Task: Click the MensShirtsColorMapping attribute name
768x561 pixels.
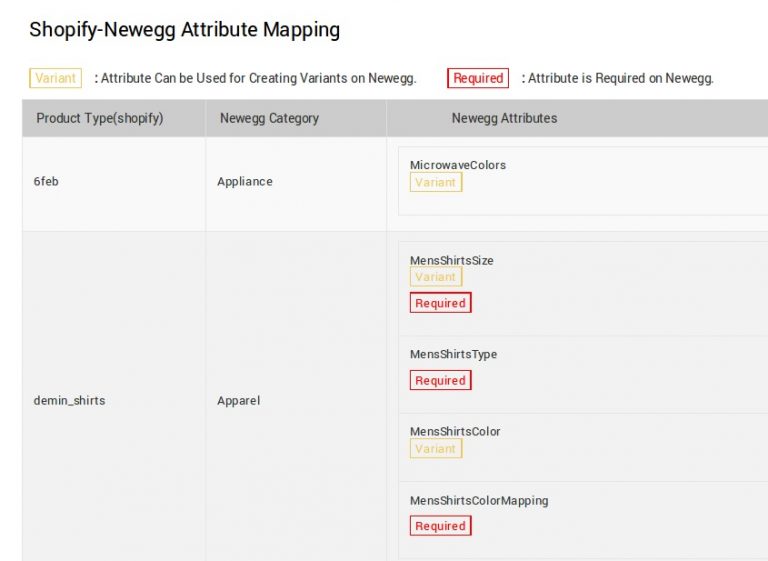Action: click(x=479, y=501)
